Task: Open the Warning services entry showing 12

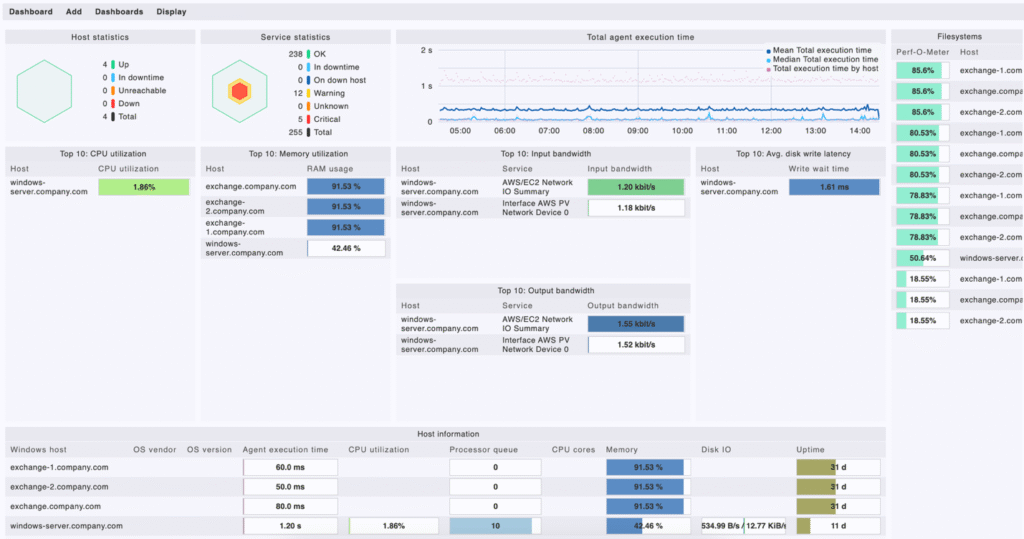Action: coord(317,93)
